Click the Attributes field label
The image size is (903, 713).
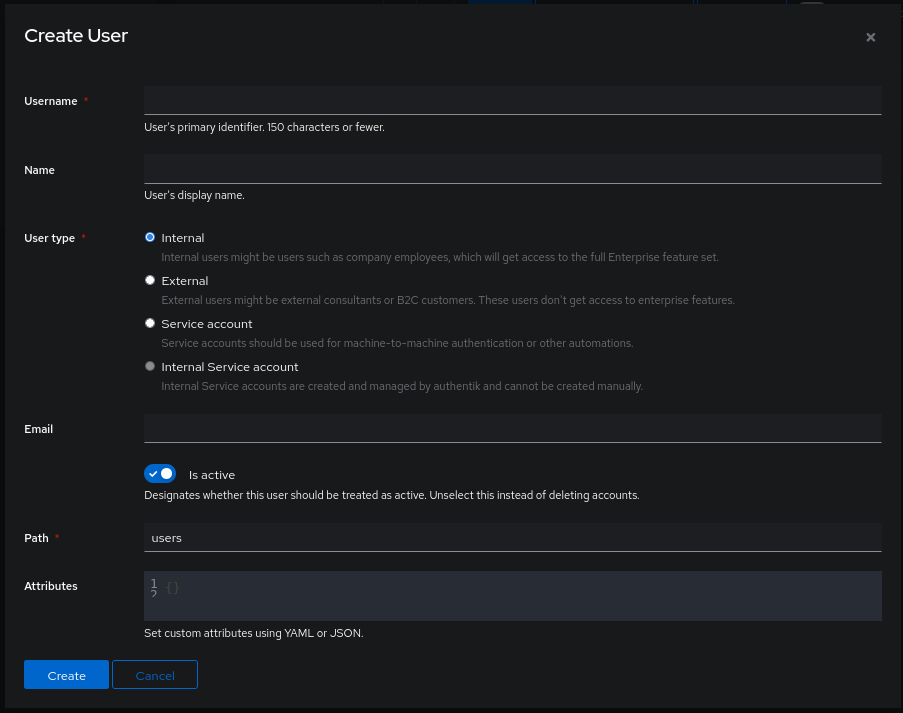51,586
